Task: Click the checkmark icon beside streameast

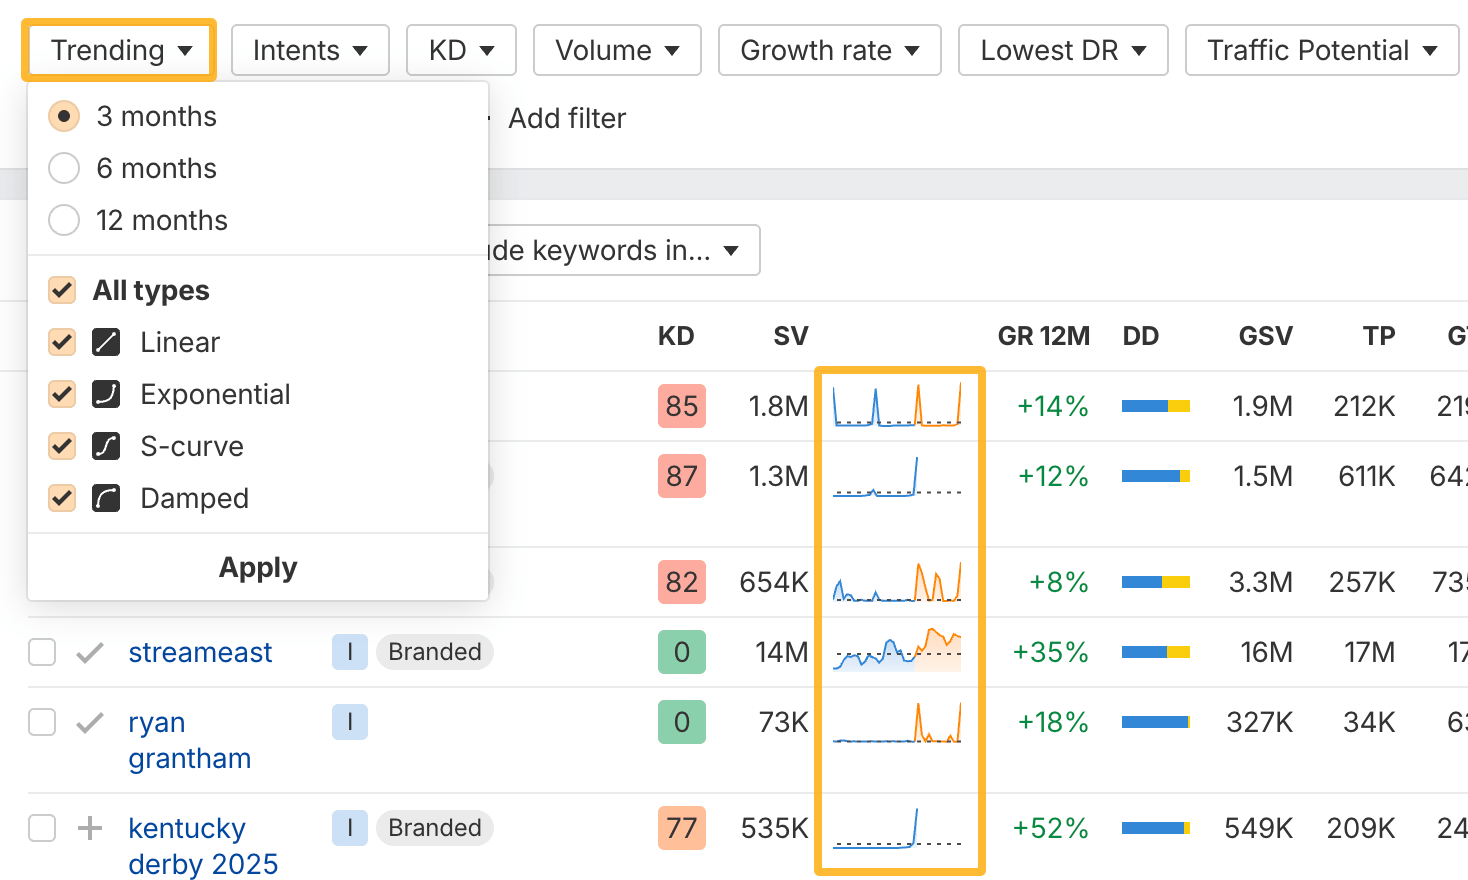Action: (90, 652)
